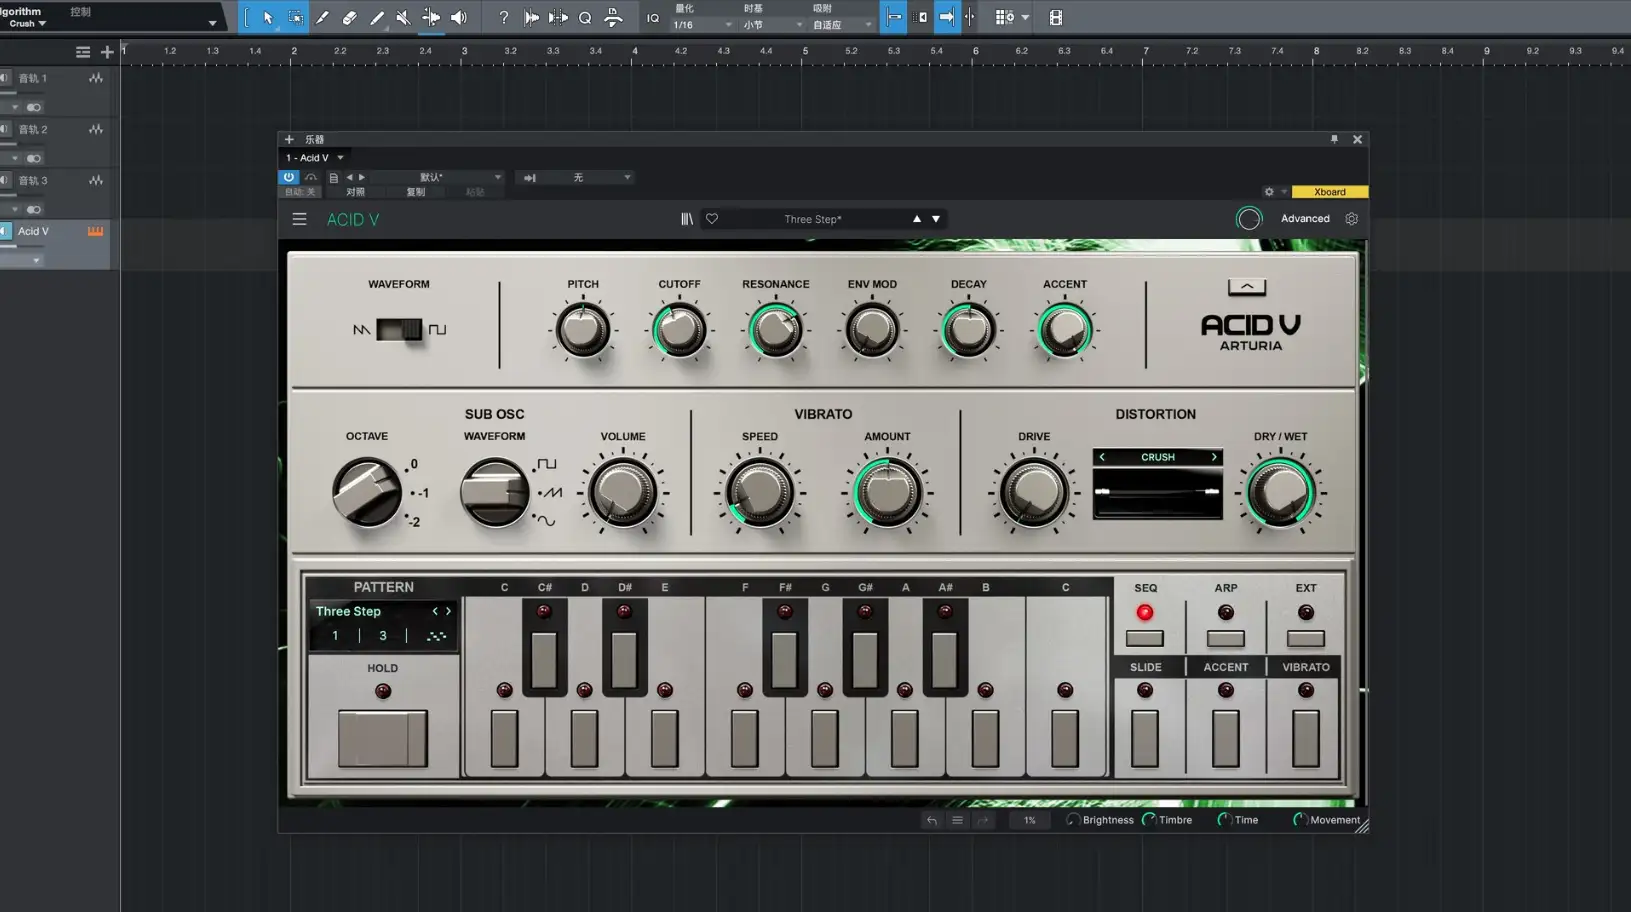Pin the instrument window
The width and height of the screenshot is (1631, 912).
pyautogui.click(x=1334, y=139)
